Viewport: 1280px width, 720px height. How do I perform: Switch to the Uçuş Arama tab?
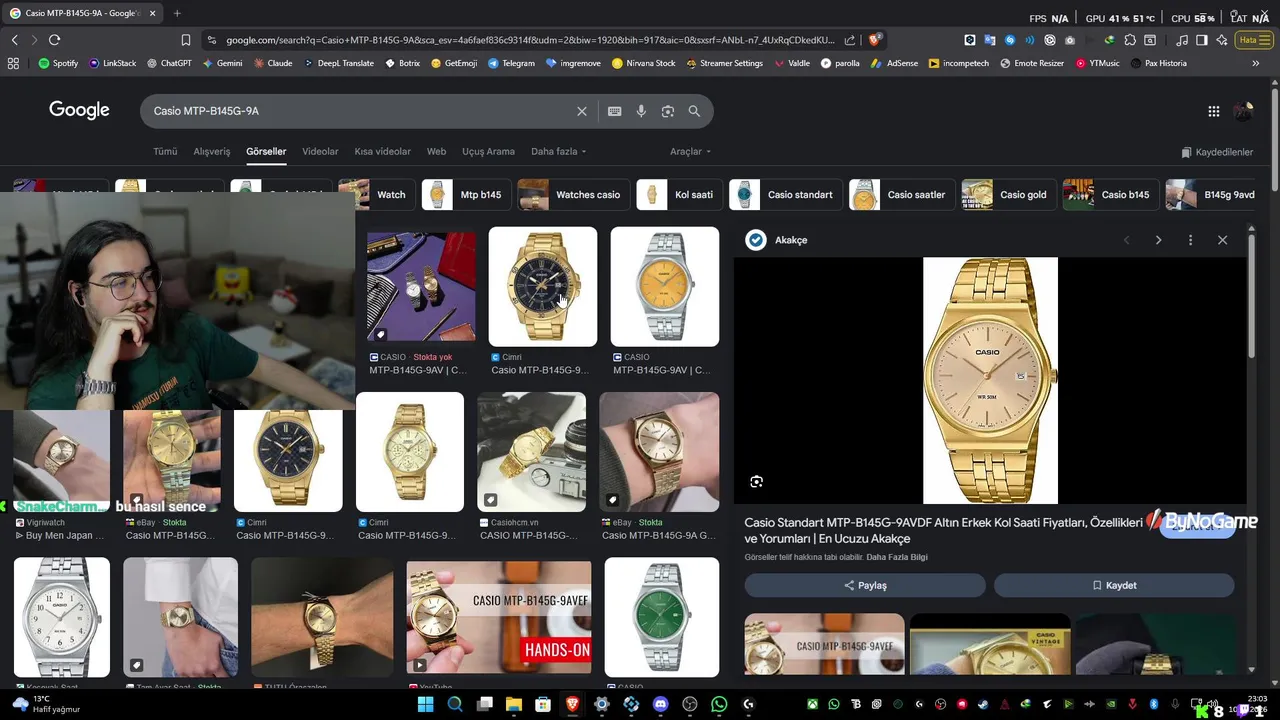click(488, 152)
